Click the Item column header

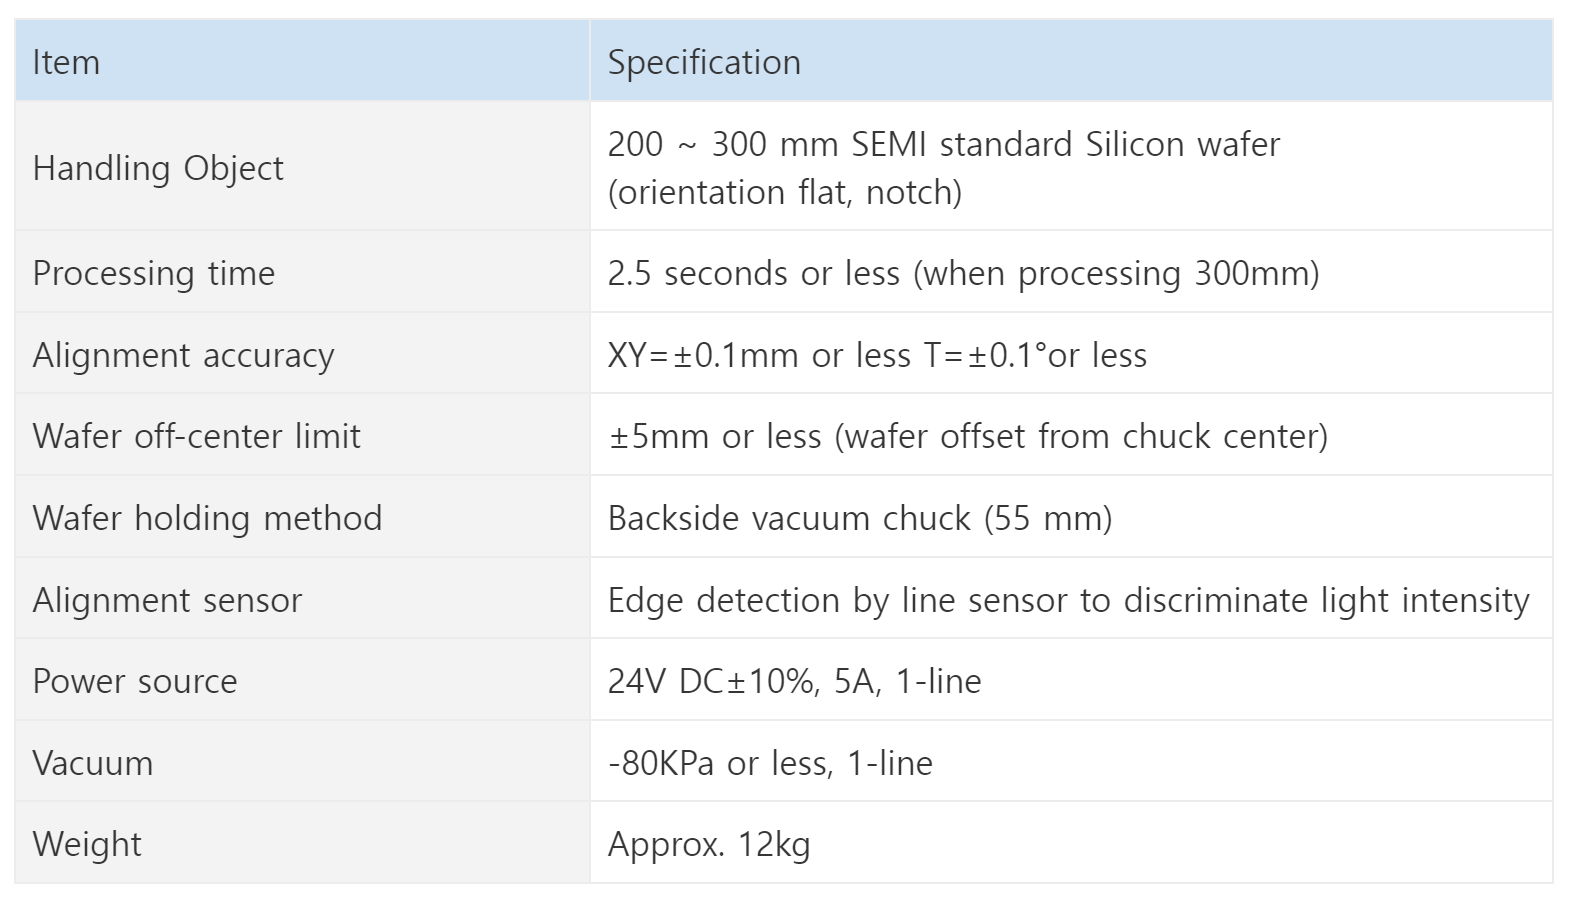point(66,62)
